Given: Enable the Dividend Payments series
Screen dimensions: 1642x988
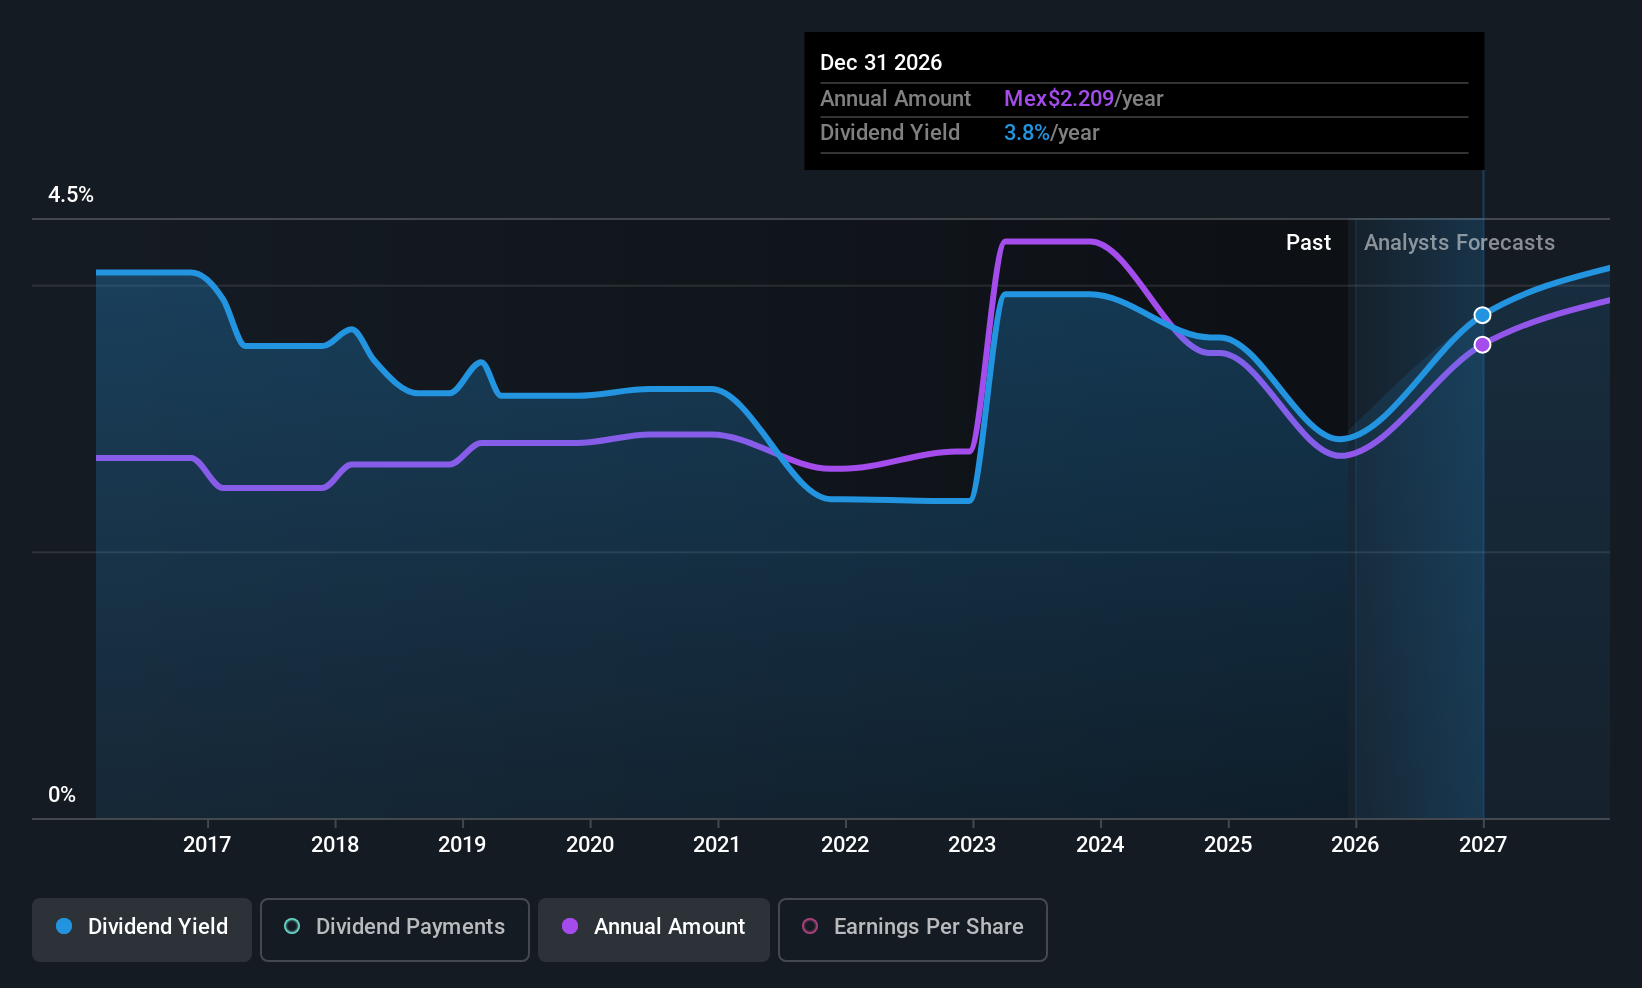Looking at the screenshot, I should (394, 929).
